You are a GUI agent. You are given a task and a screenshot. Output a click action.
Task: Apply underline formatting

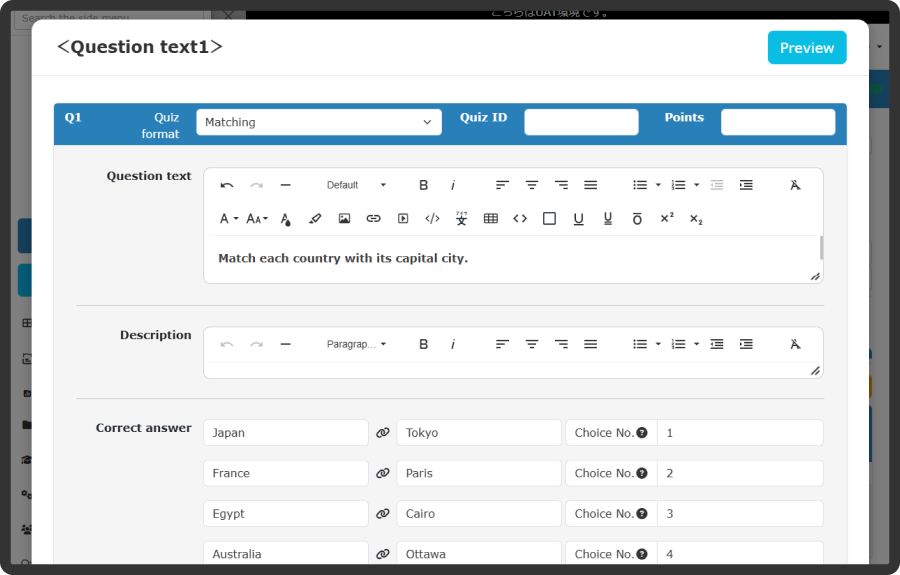579,219
